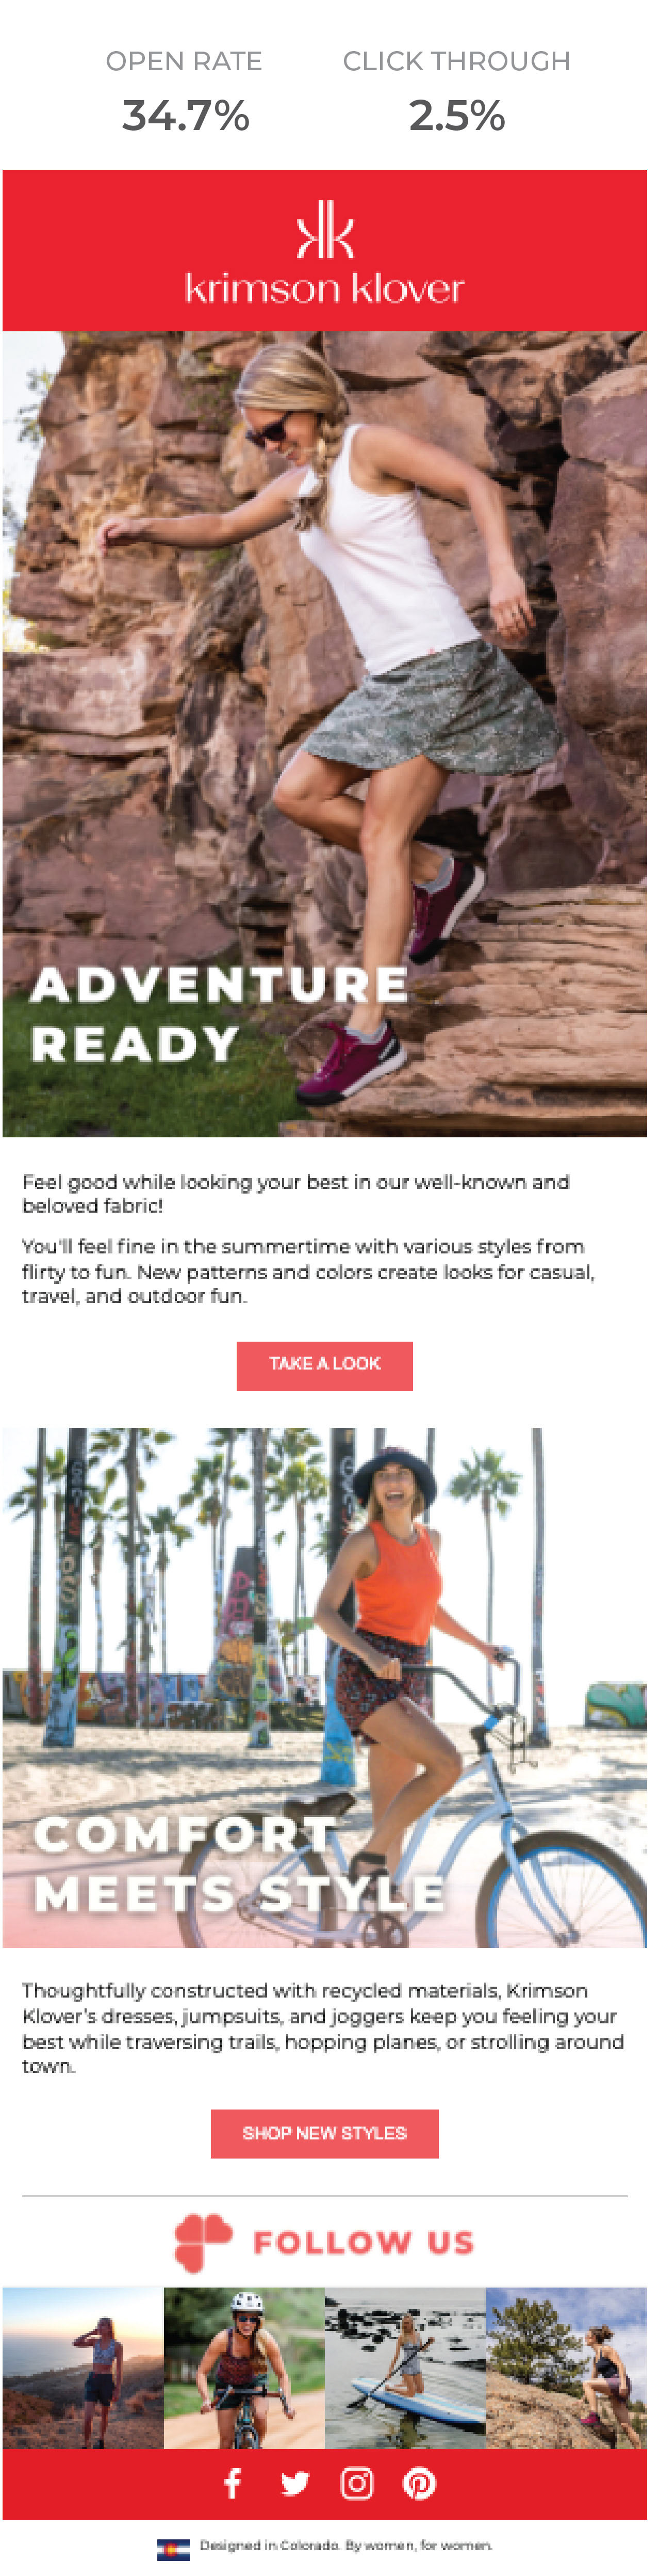Open the Adventure Ready hero image
659x2576 pixels.
pos(325,733)
